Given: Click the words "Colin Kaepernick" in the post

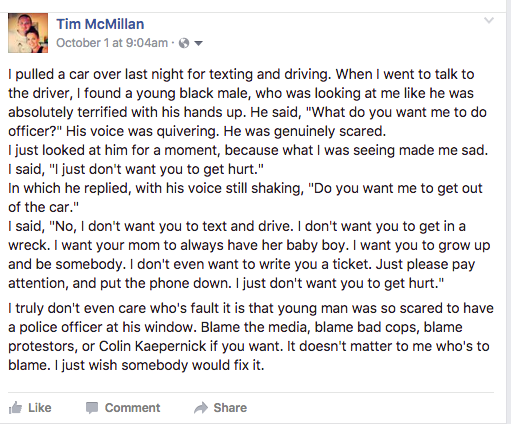Looking at the screenshot, I should point(153,346).
